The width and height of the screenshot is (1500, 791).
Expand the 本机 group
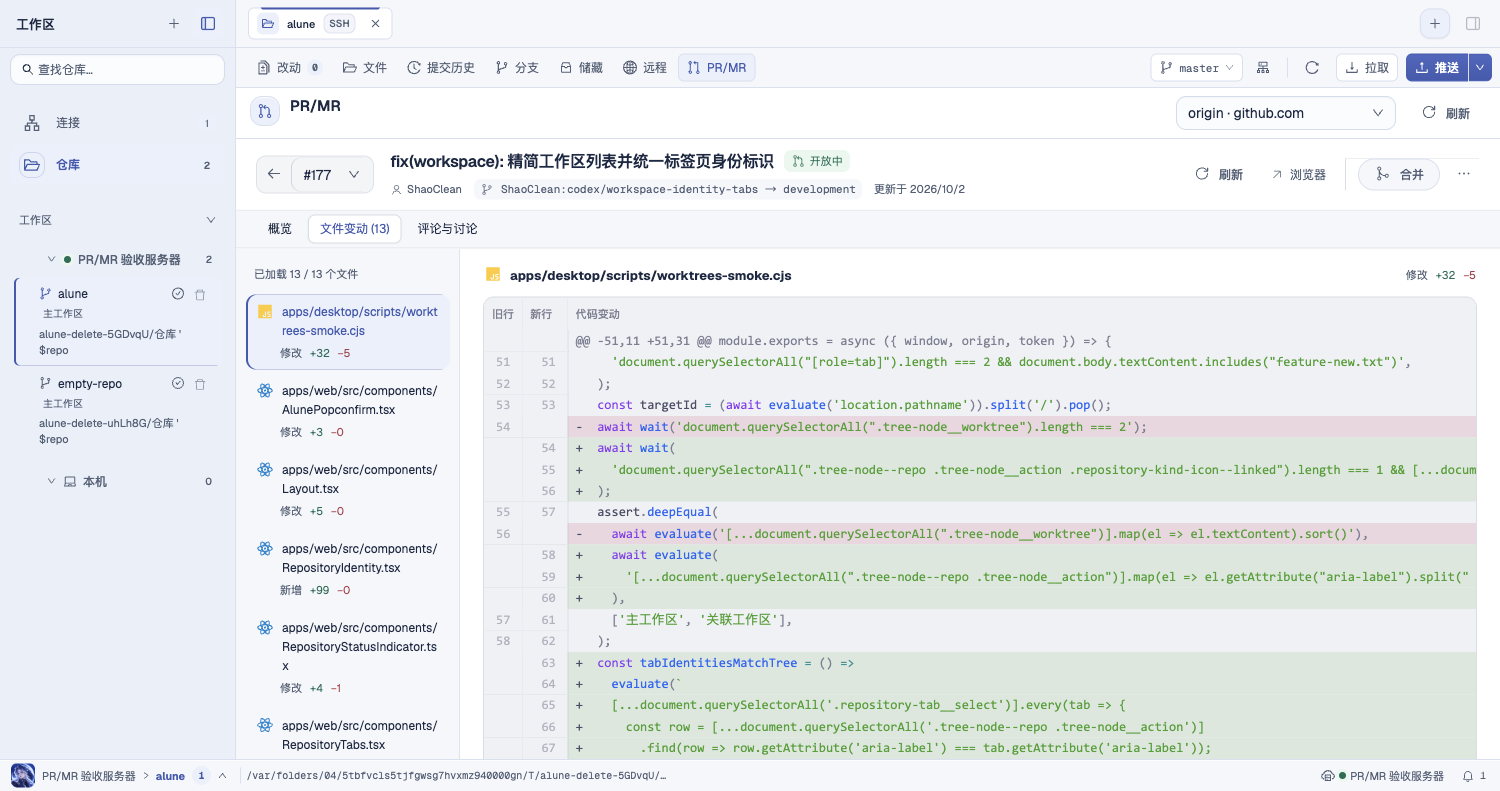[x=51, y=482]
